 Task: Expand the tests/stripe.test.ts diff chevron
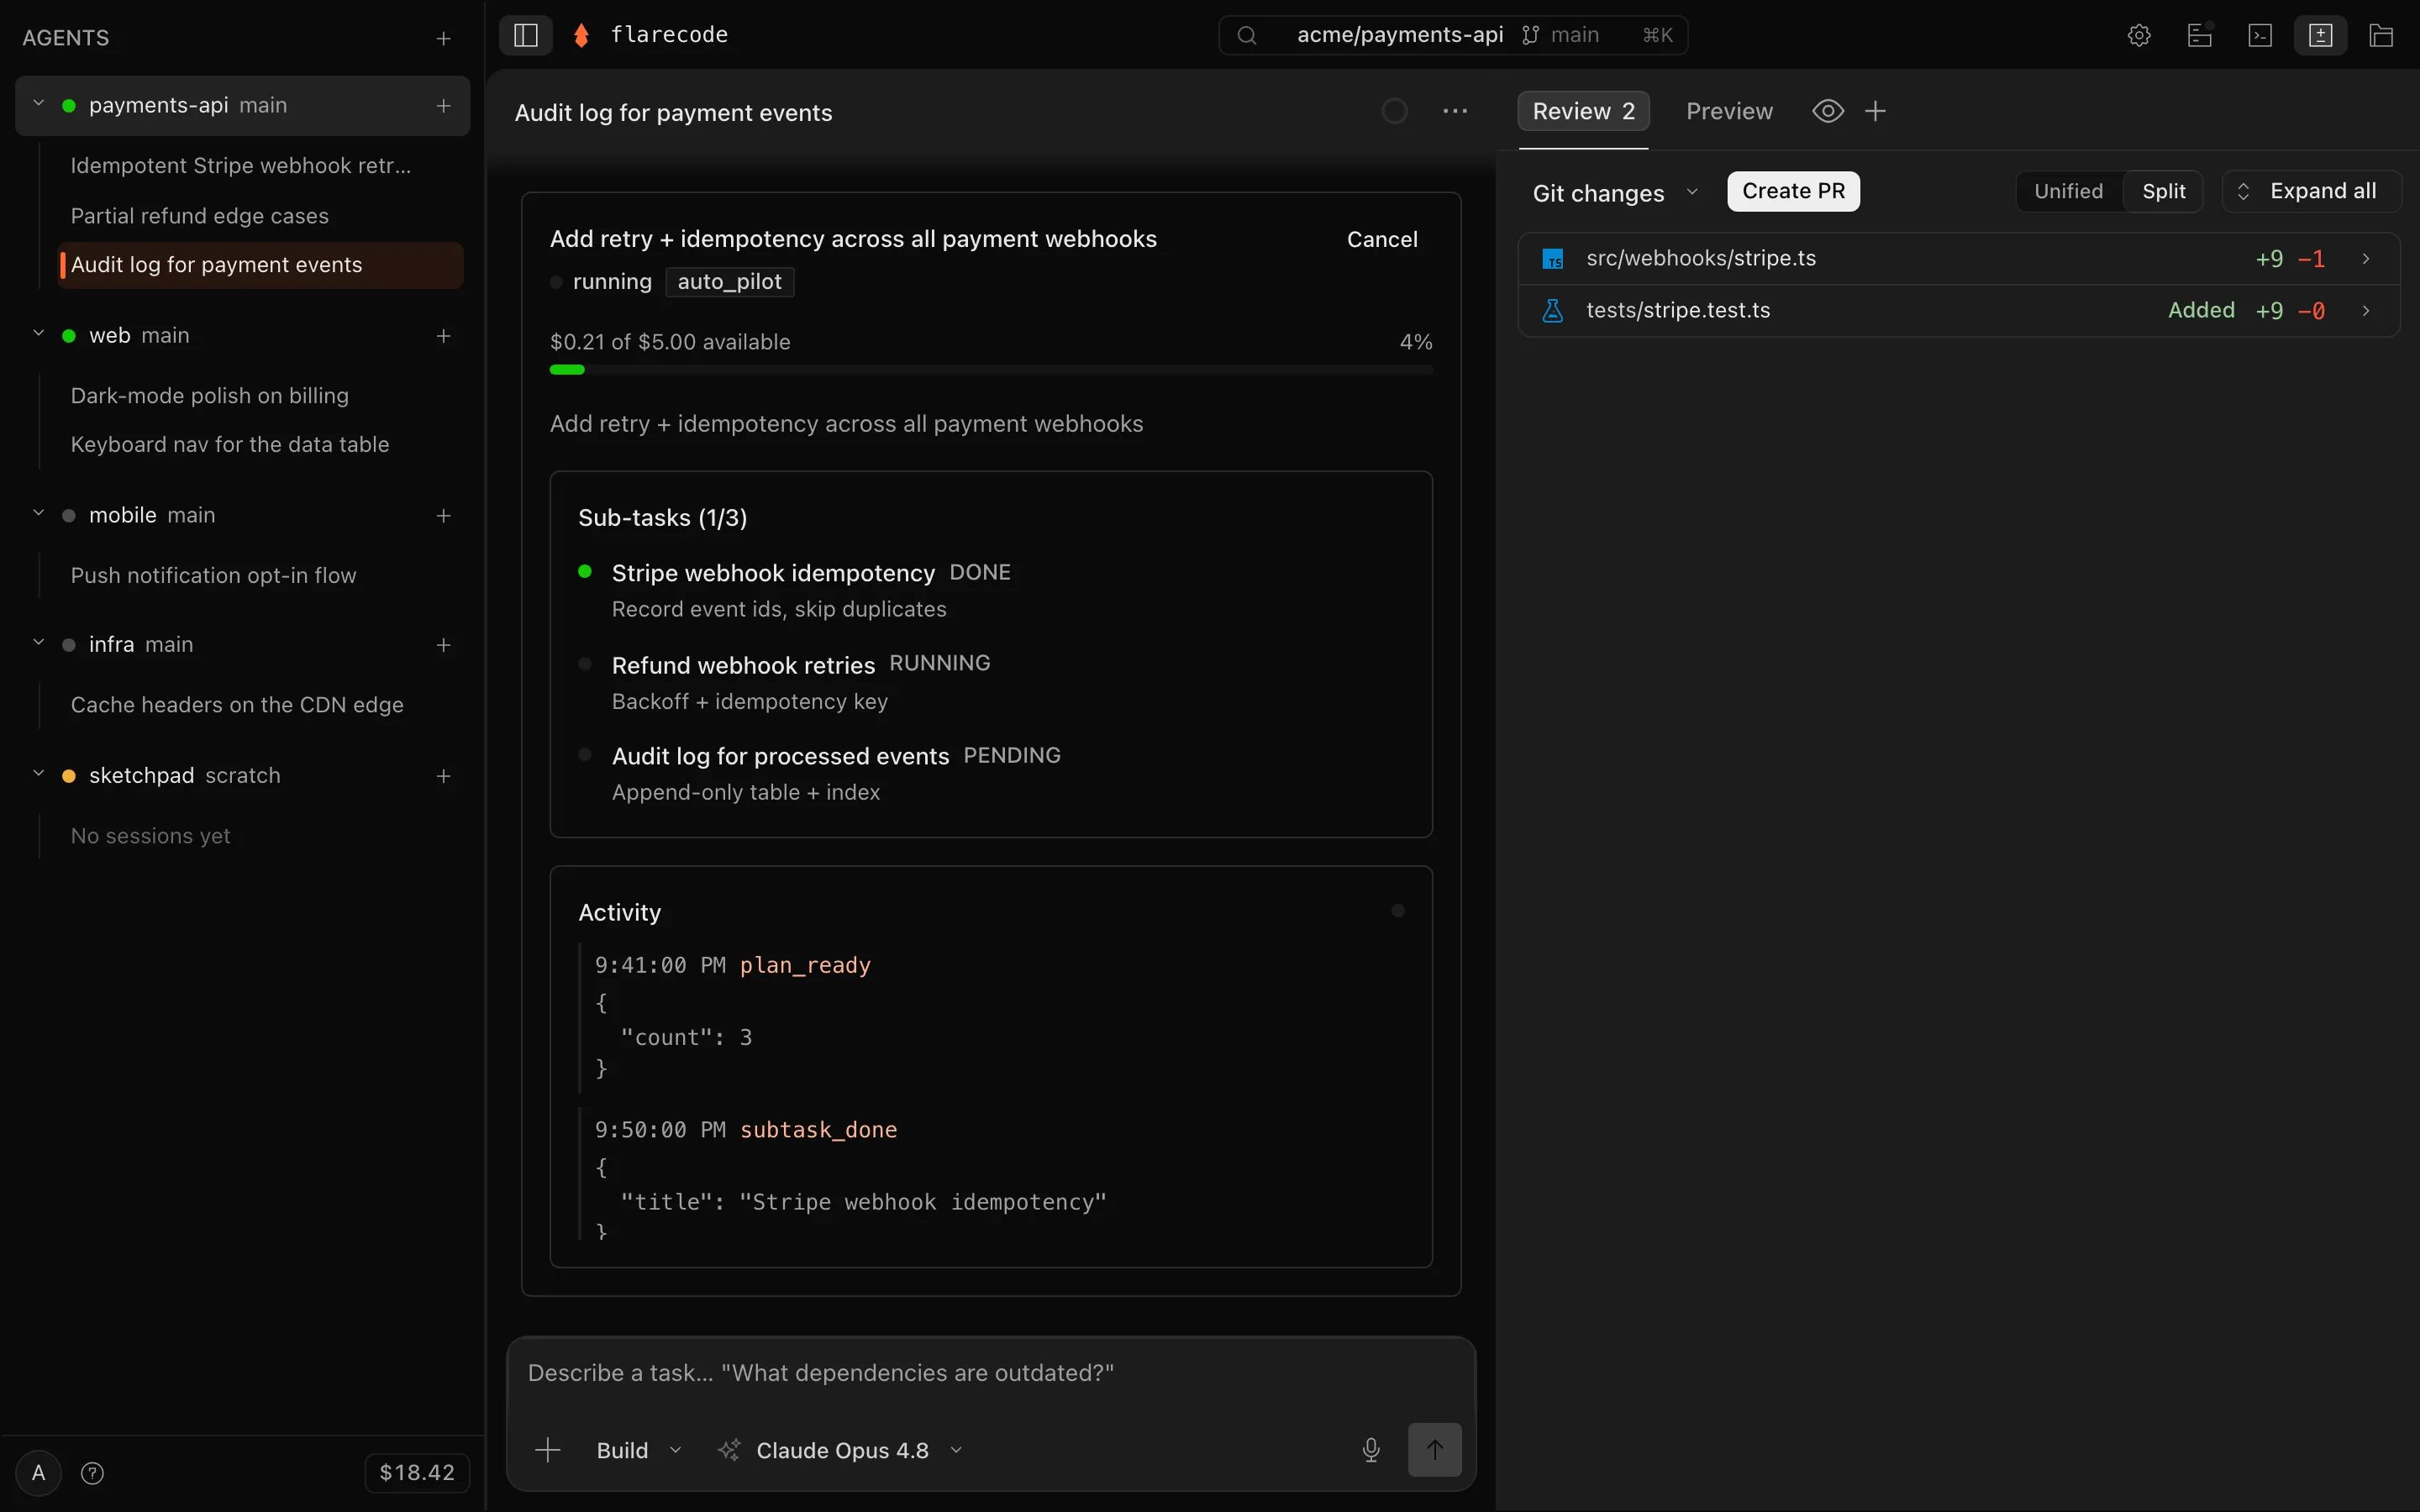(2365, 311)
